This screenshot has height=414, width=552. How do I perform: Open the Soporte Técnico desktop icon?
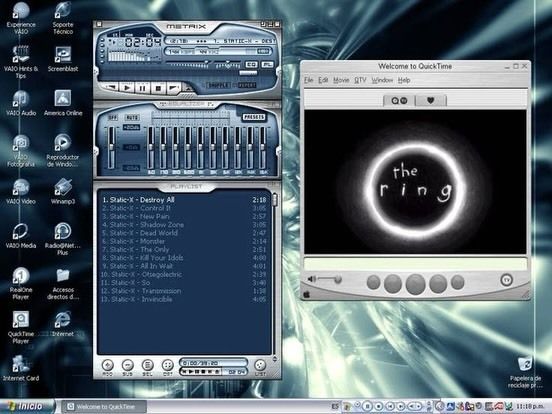click(x=63, y=18)
